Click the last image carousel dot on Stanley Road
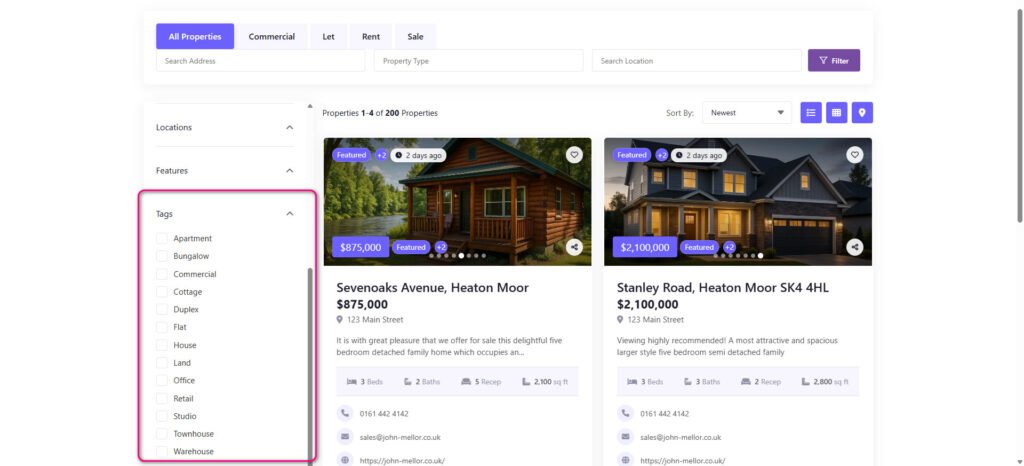The height and width of the screenshot is (466, 1024). point(761,256)
